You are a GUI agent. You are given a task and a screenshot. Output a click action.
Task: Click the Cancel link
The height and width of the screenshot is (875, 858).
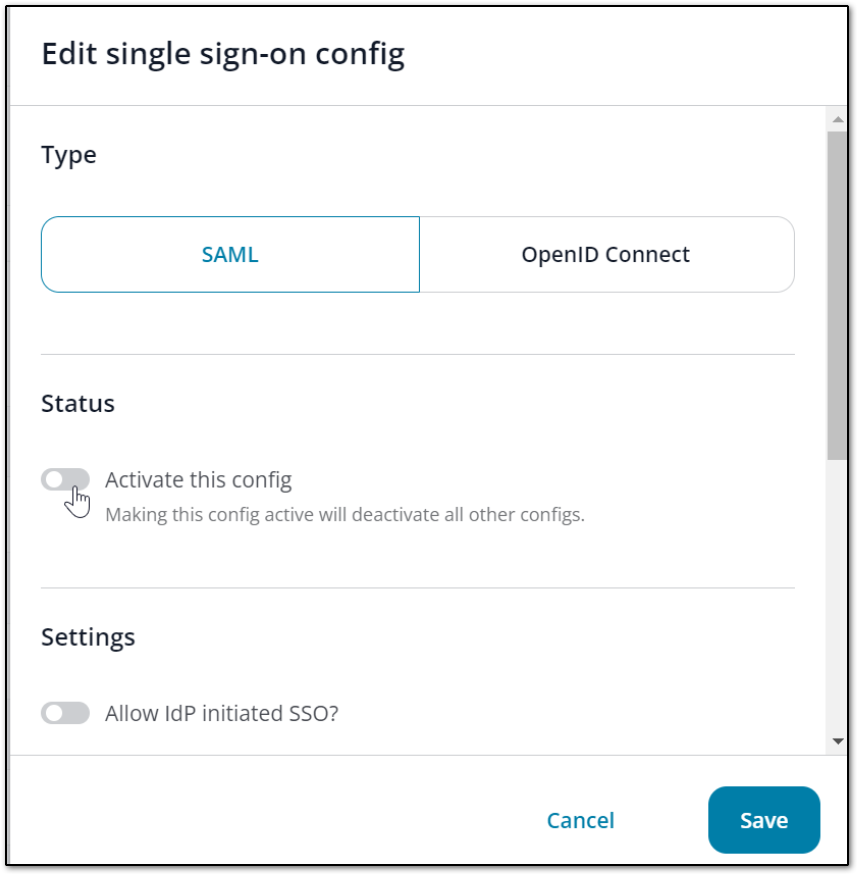(x=580, y=821)
